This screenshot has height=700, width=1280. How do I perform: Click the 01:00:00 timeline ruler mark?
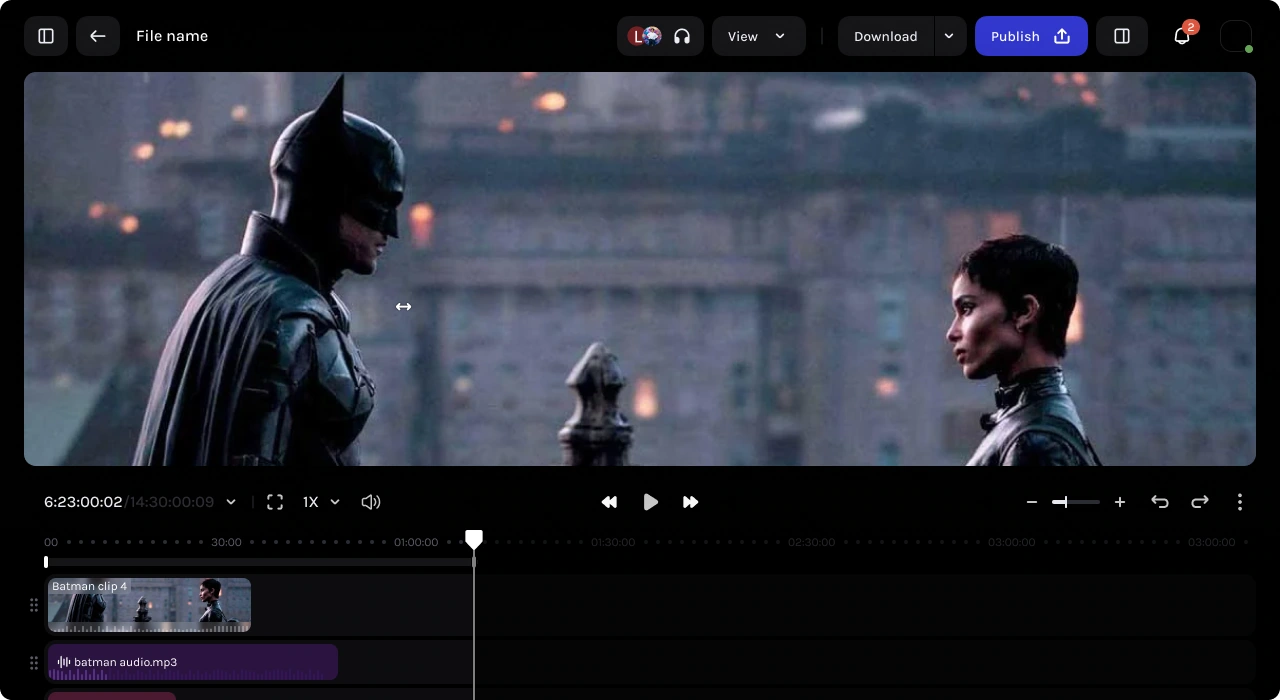coord(416,542)
